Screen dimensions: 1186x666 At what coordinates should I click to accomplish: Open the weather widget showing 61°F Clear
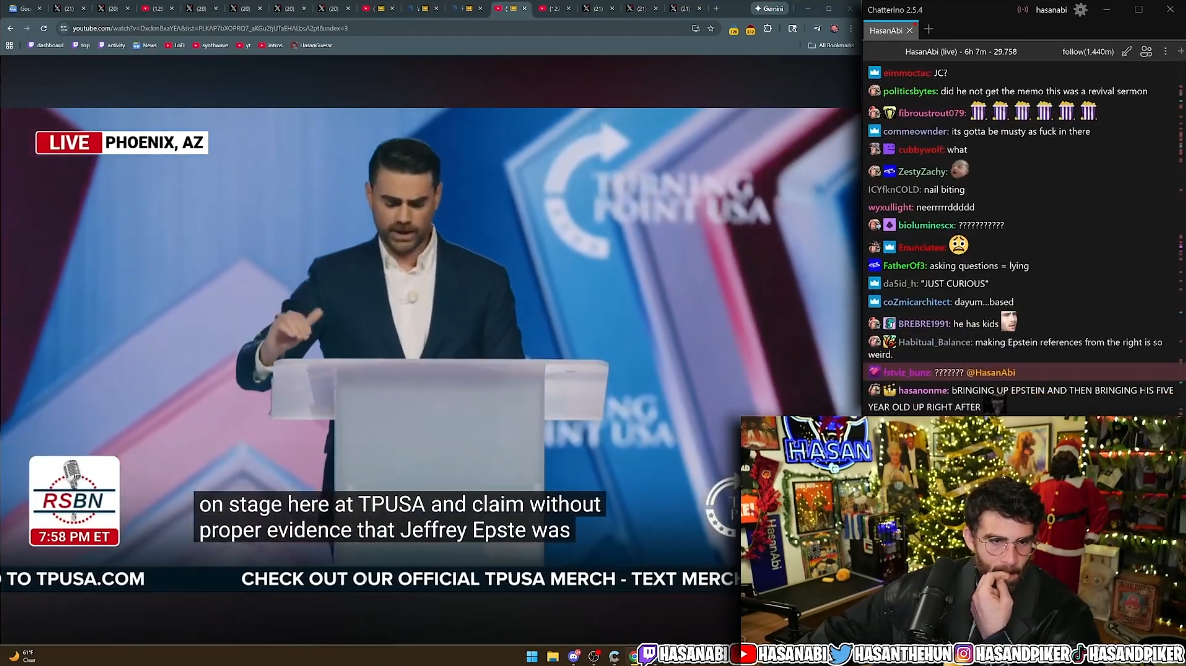coord(22,656)
